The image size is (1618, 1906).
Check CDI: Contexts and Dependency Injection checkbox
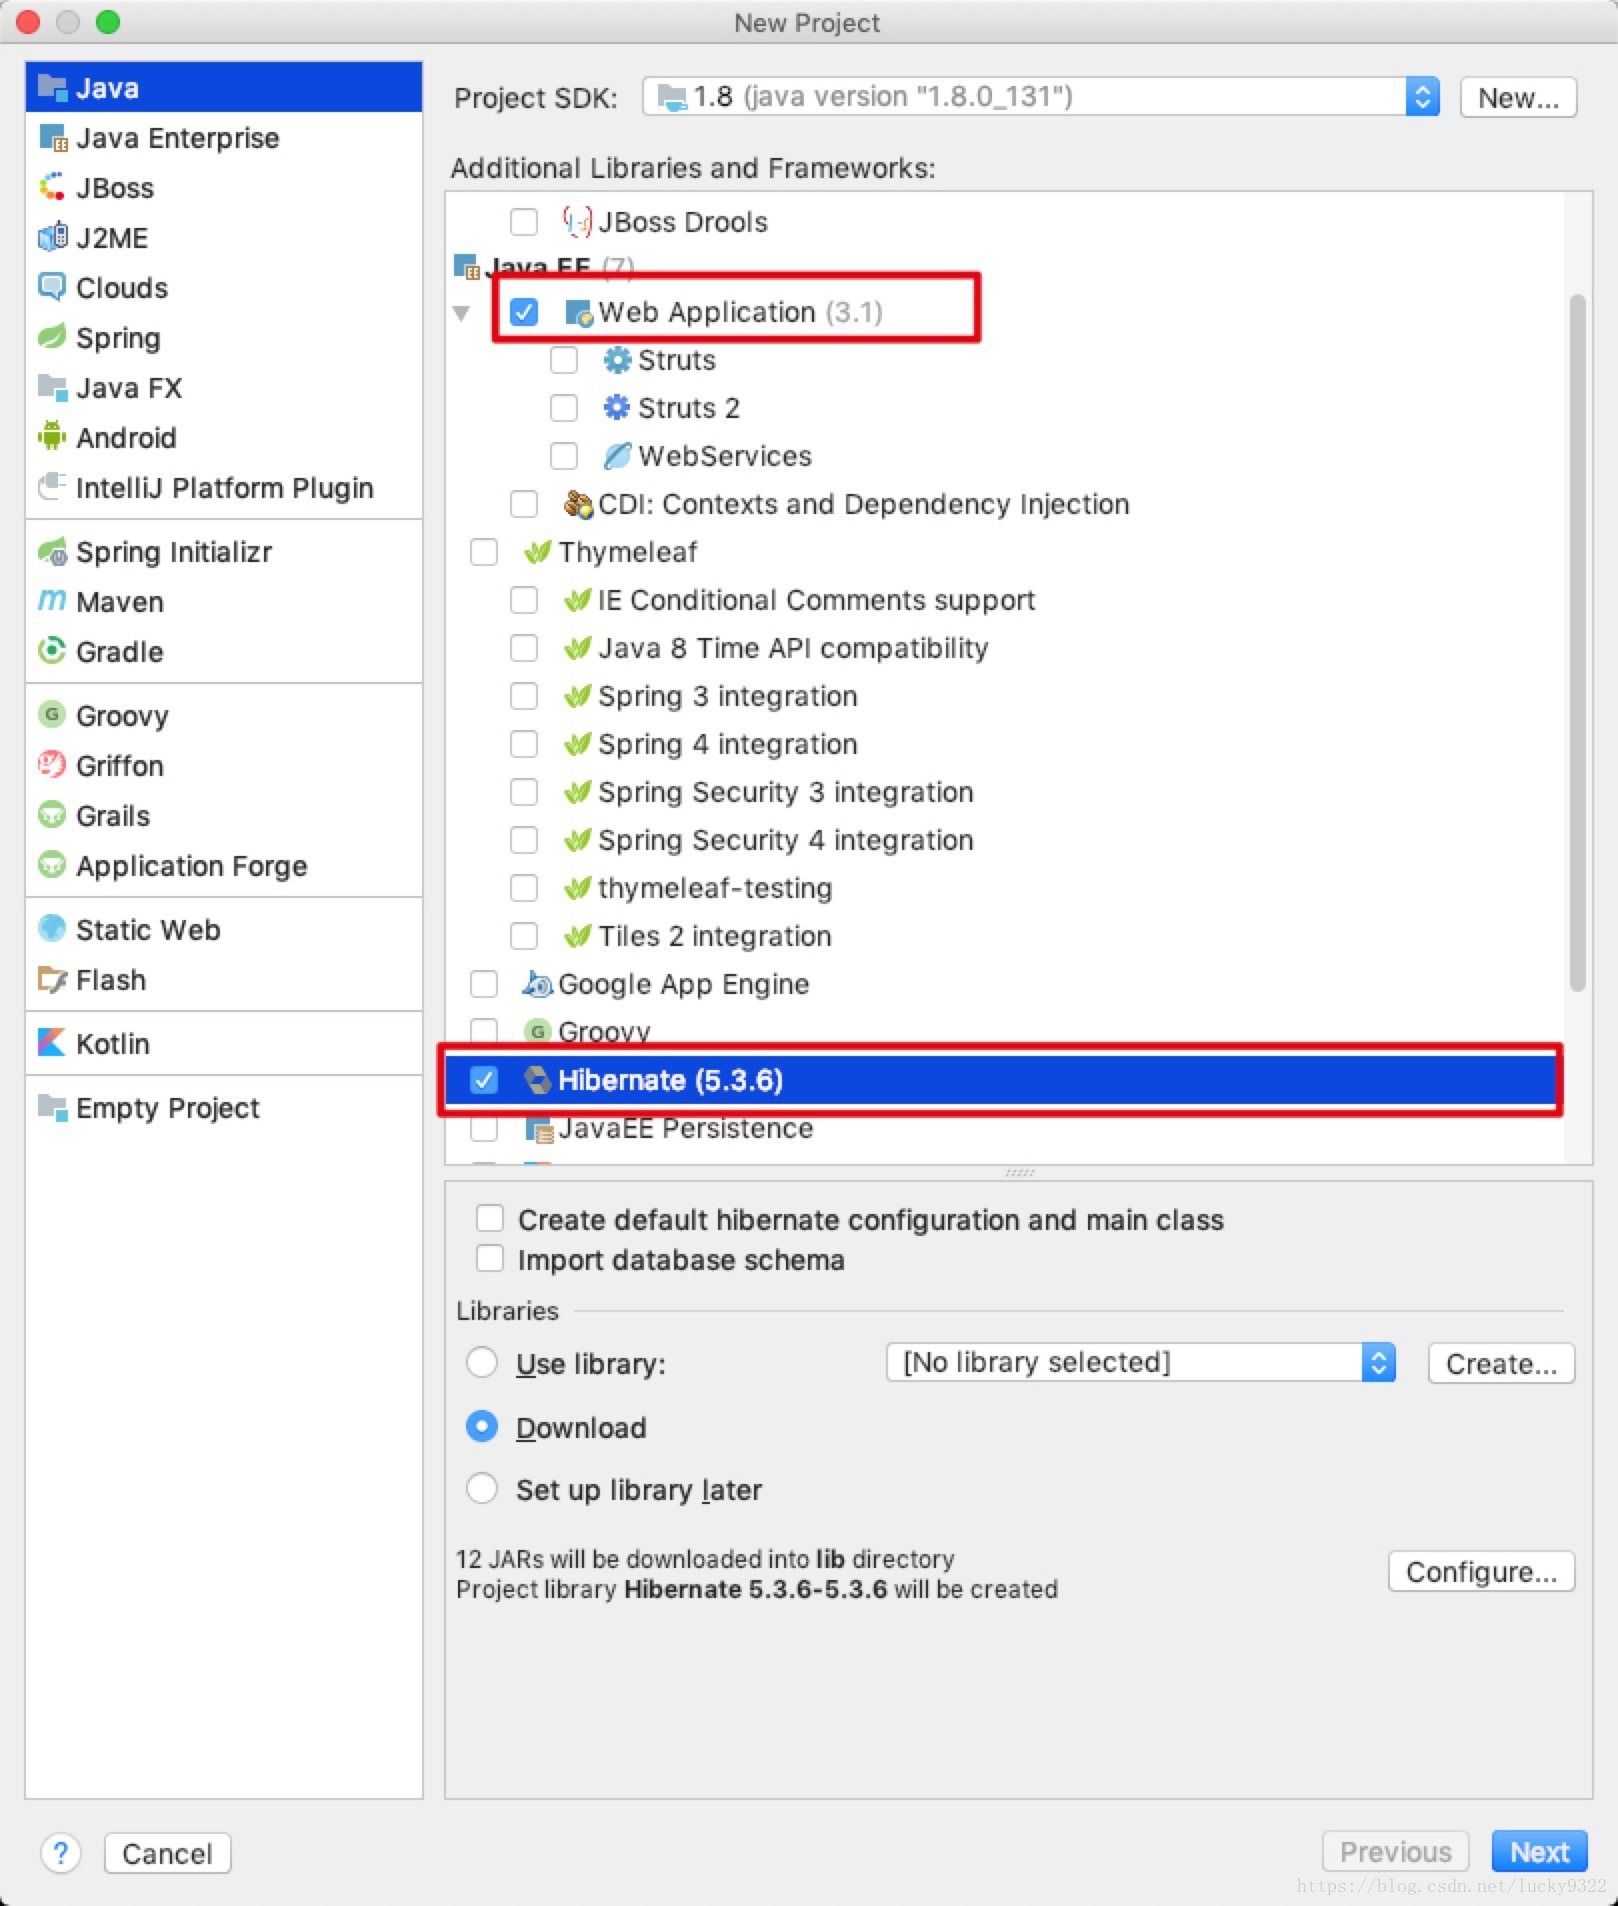point(524,504)
